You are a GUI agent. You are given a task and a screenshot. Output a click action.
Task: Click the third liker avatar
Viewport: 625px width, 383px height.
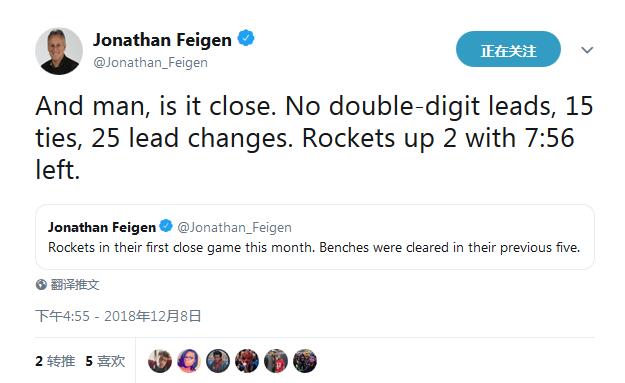click(x=218, y=361)
